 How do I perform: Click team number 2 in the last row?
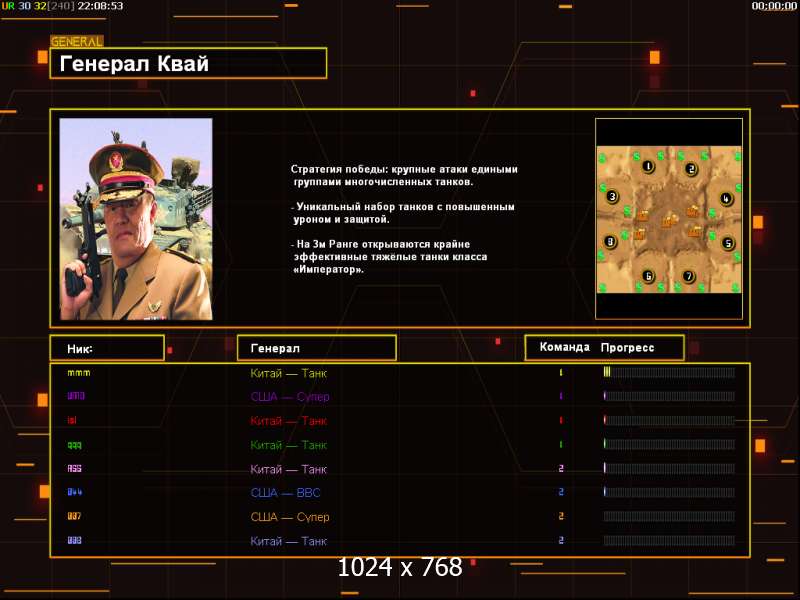pos(561,540)
